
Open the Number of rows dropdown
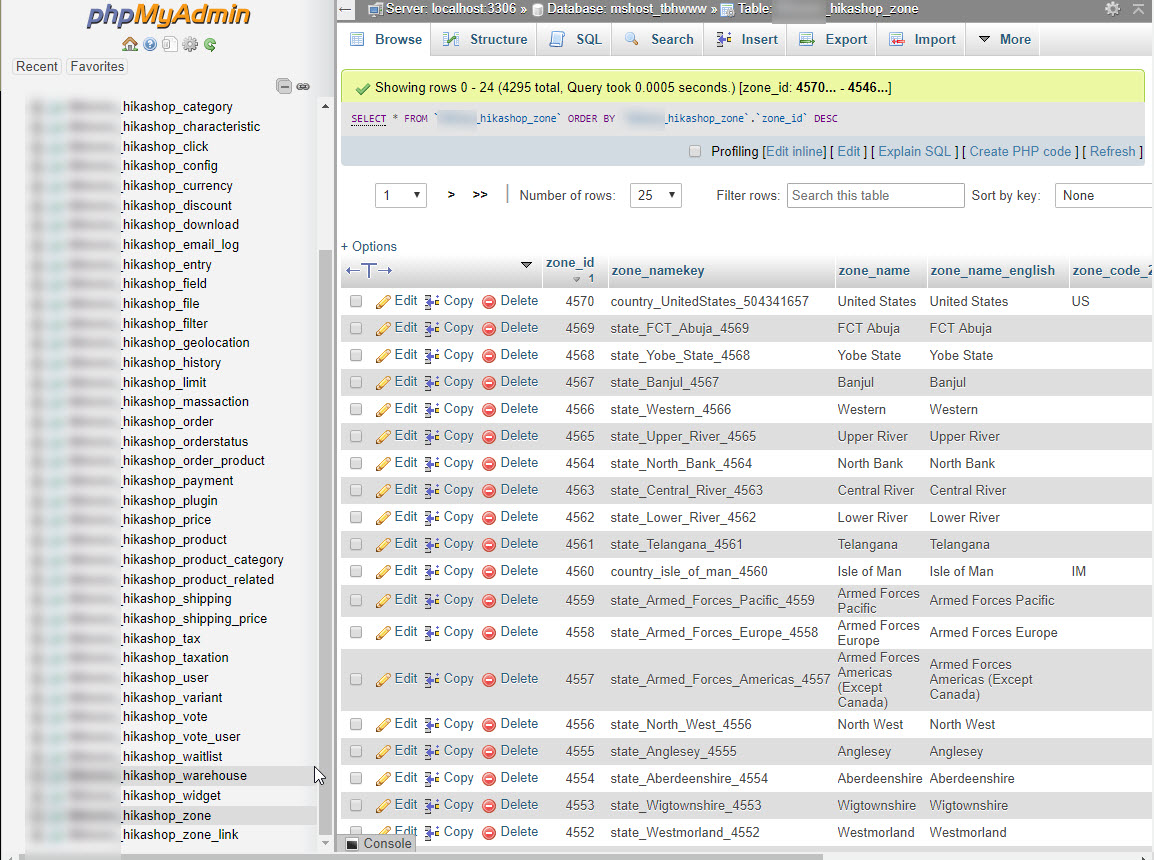(x=655, y=195)
